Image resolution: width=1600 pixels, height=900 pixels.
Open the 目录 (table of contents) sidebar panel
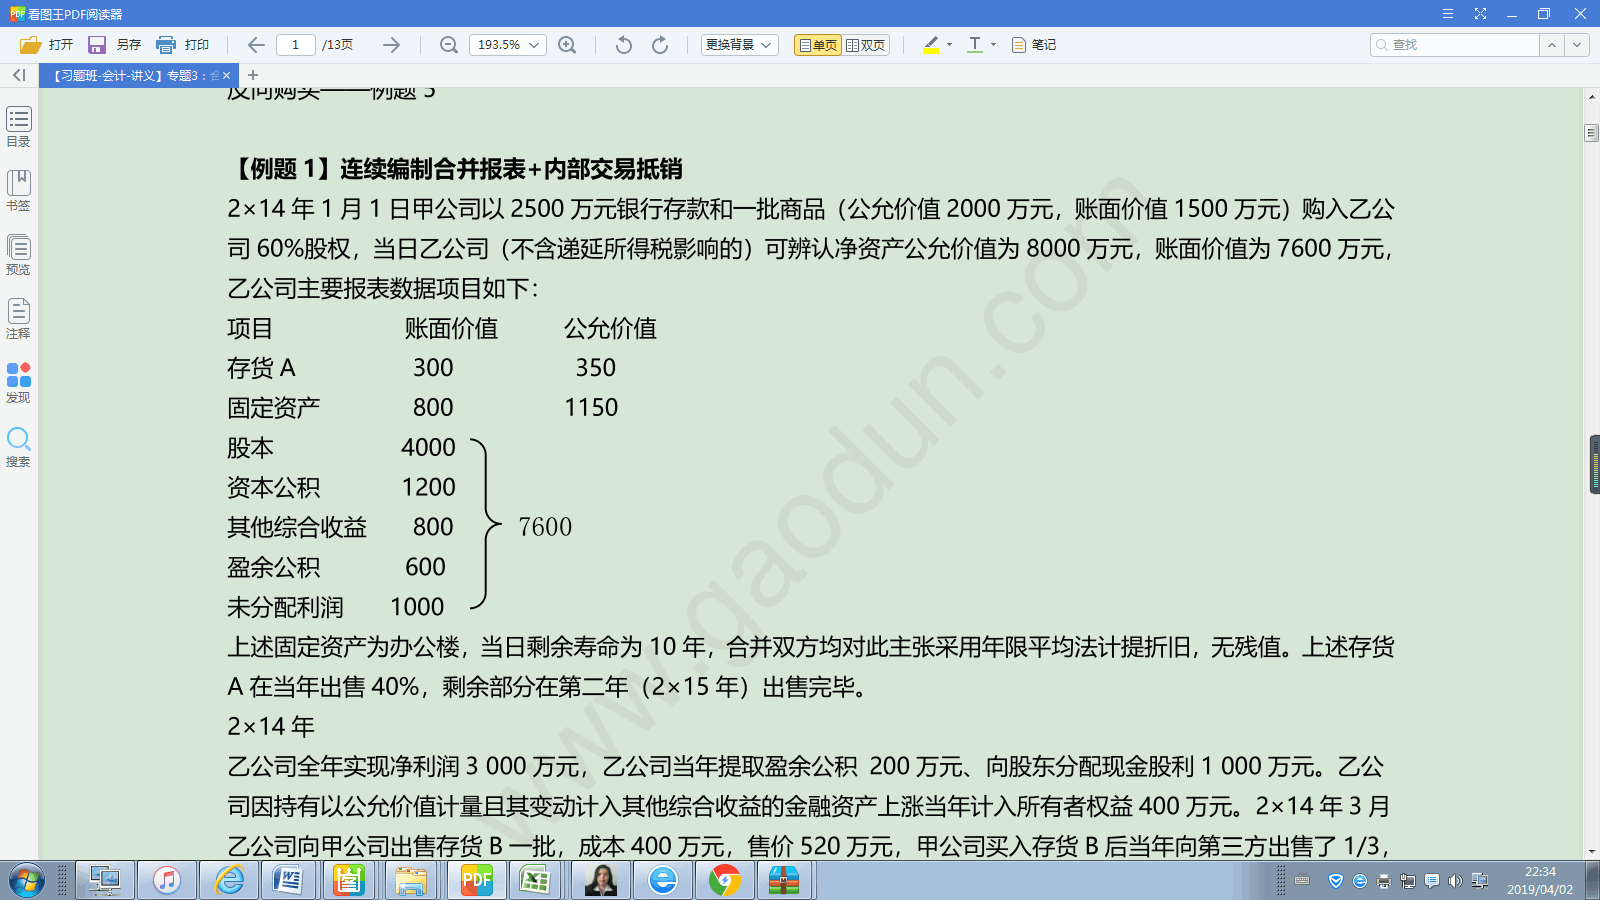18,126
